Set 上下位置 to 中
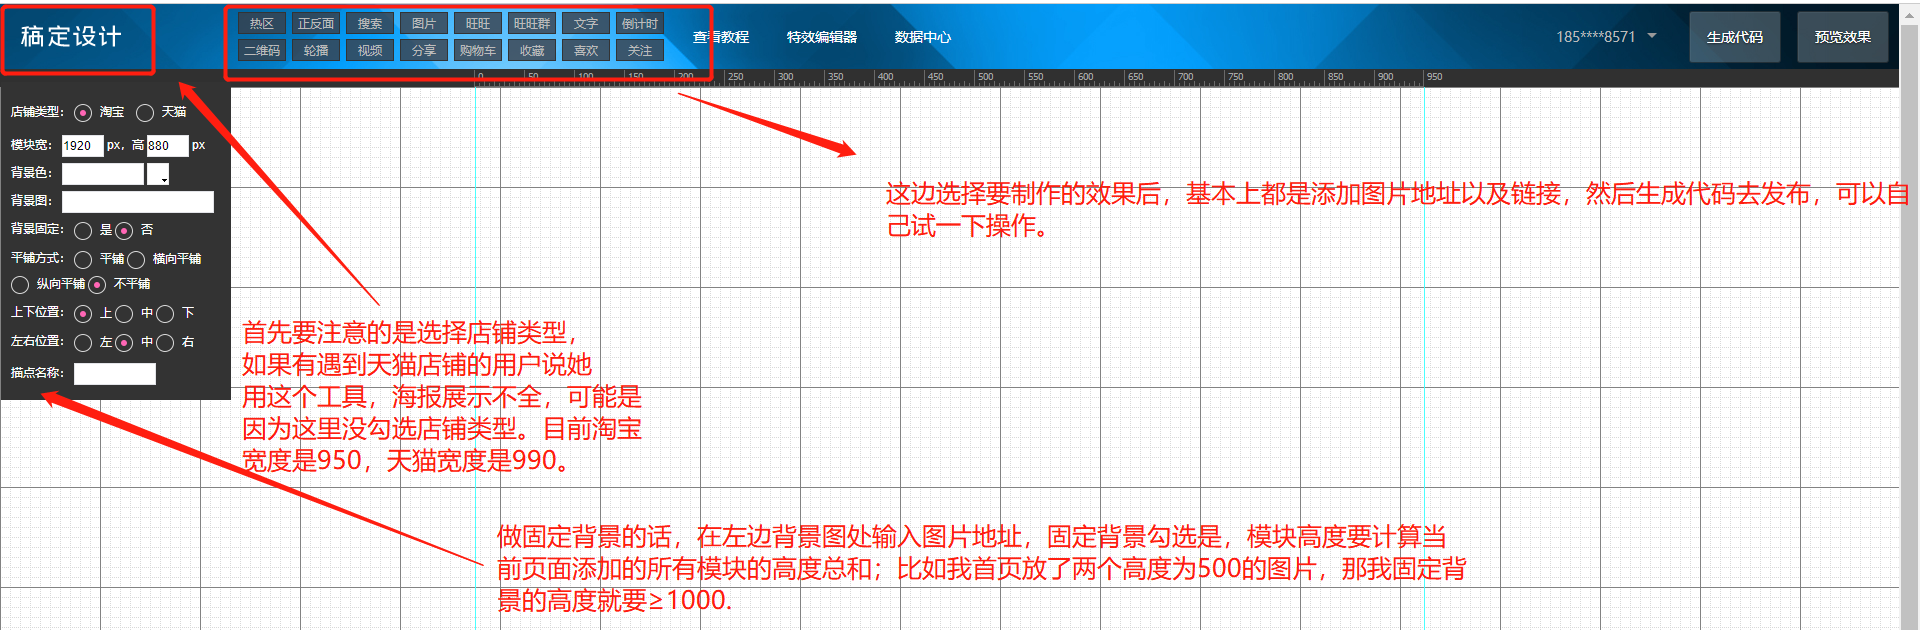 pyautogui.click(x=124, y=314)
